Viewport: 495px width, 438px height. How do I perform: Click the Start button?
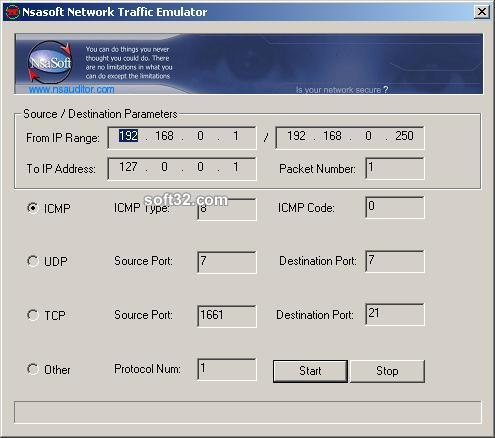click(x=310, y=371)
